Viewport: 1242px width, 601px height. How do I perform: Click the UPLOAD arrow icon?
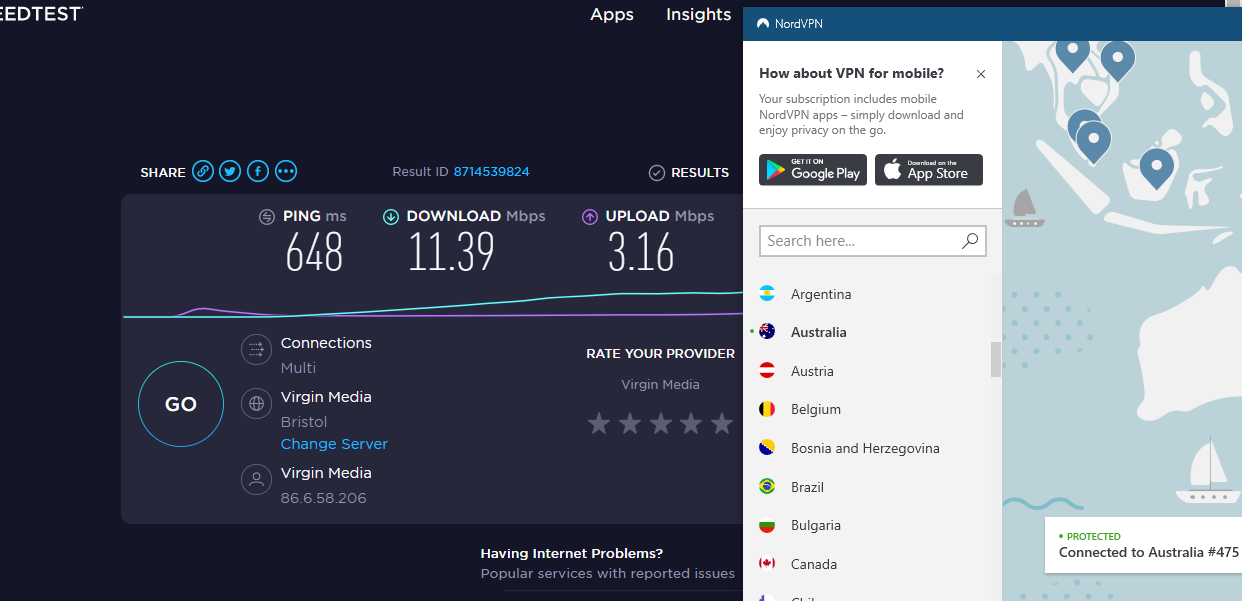pos(590,216)
